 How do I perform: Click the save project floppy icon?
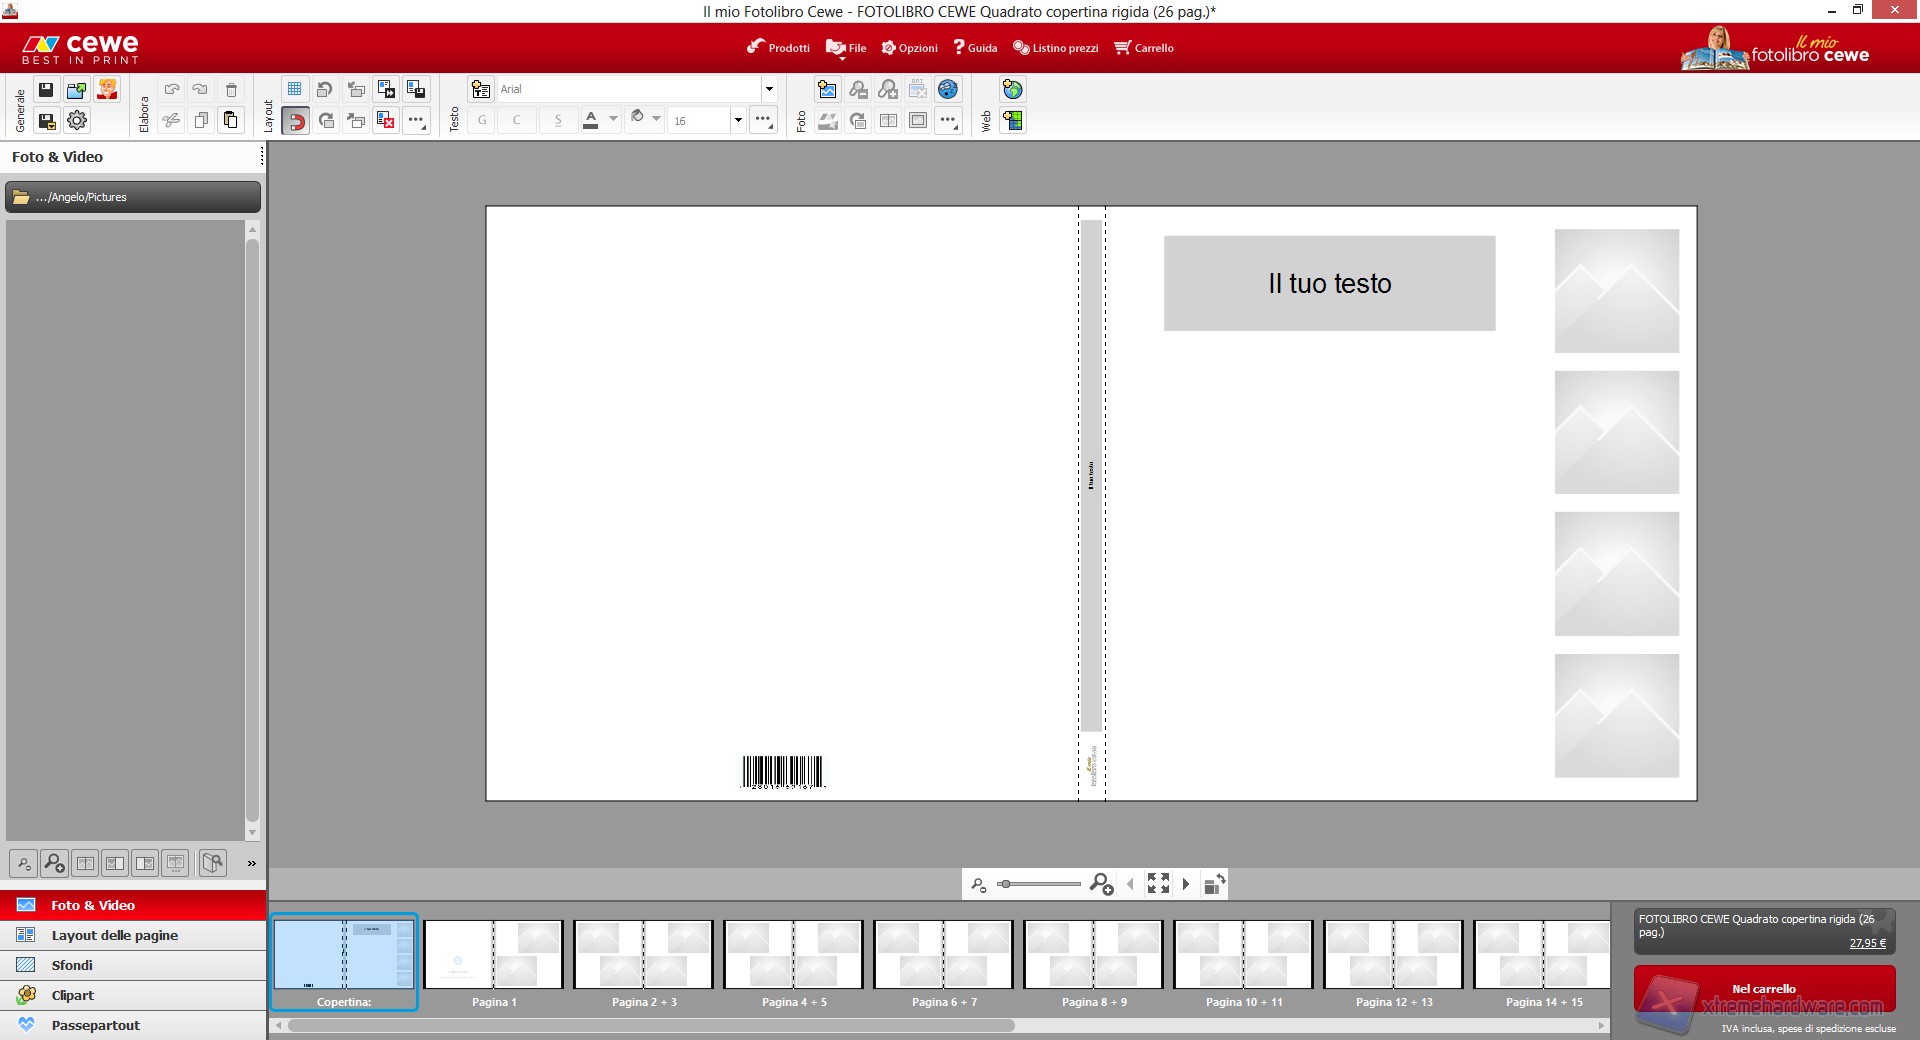[46, 90]
